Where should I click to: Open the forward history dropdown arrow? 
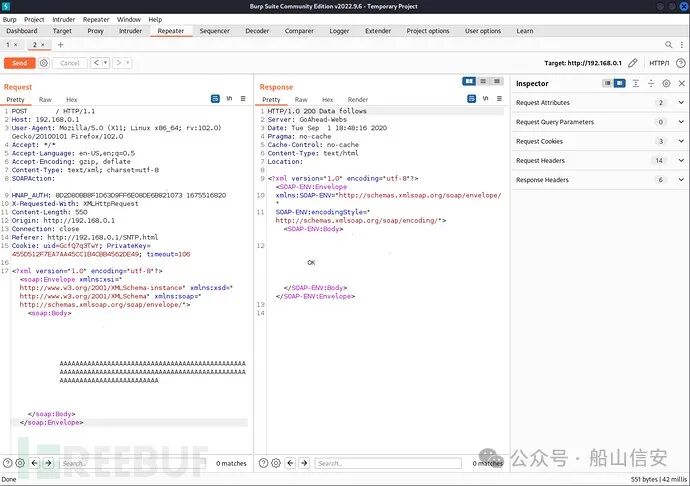128,63
